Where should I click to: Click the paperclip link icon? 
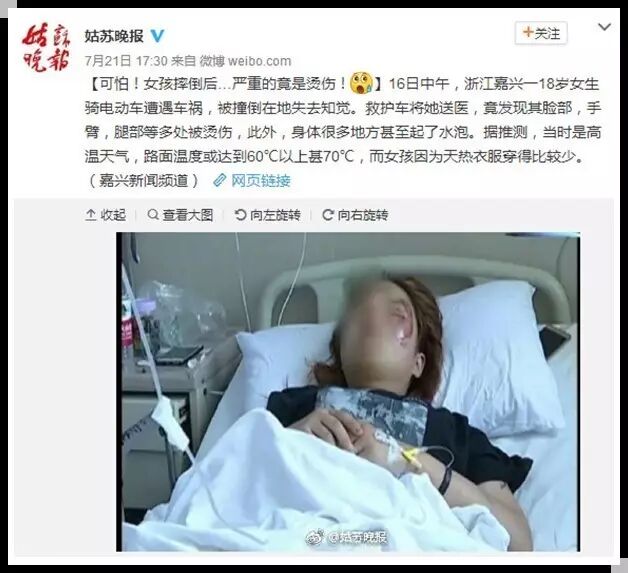[x=219, y=181]
